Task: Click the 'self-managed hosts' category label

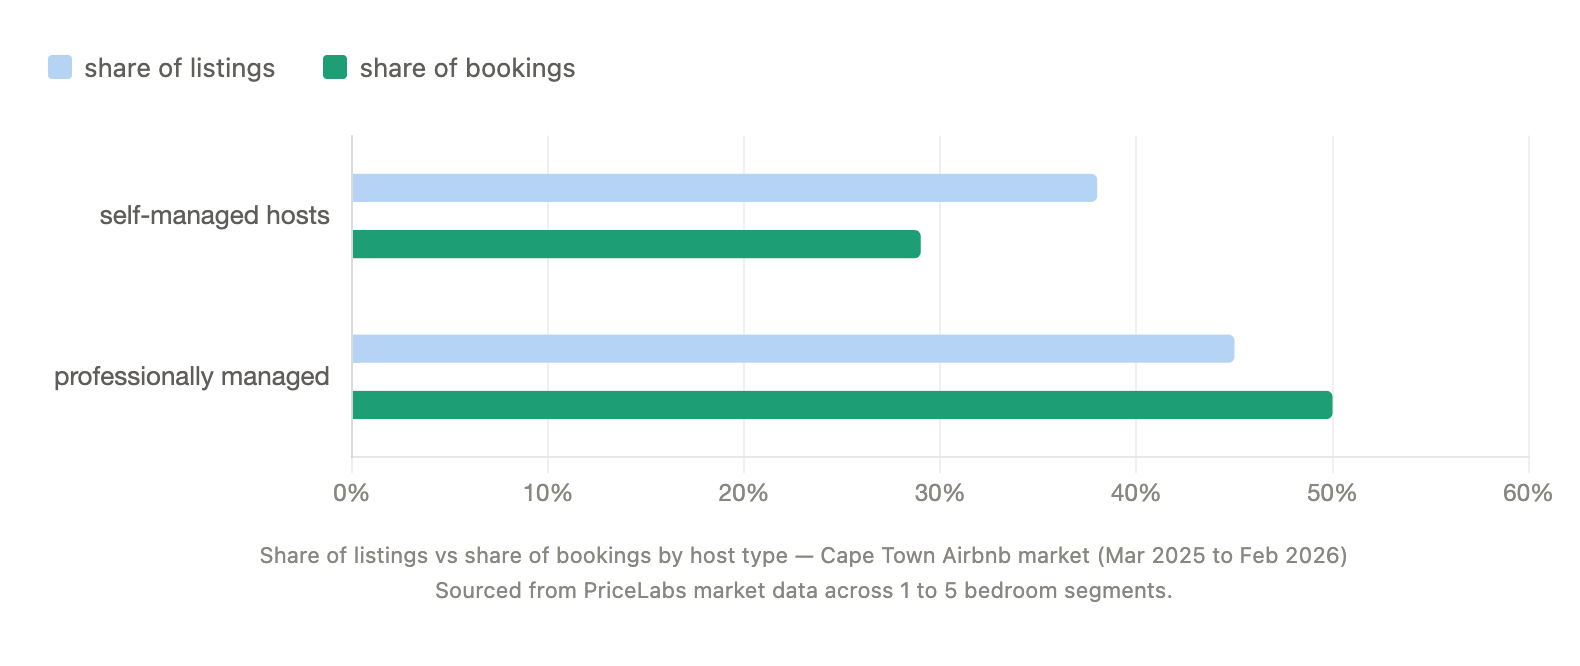Action: 214,216
